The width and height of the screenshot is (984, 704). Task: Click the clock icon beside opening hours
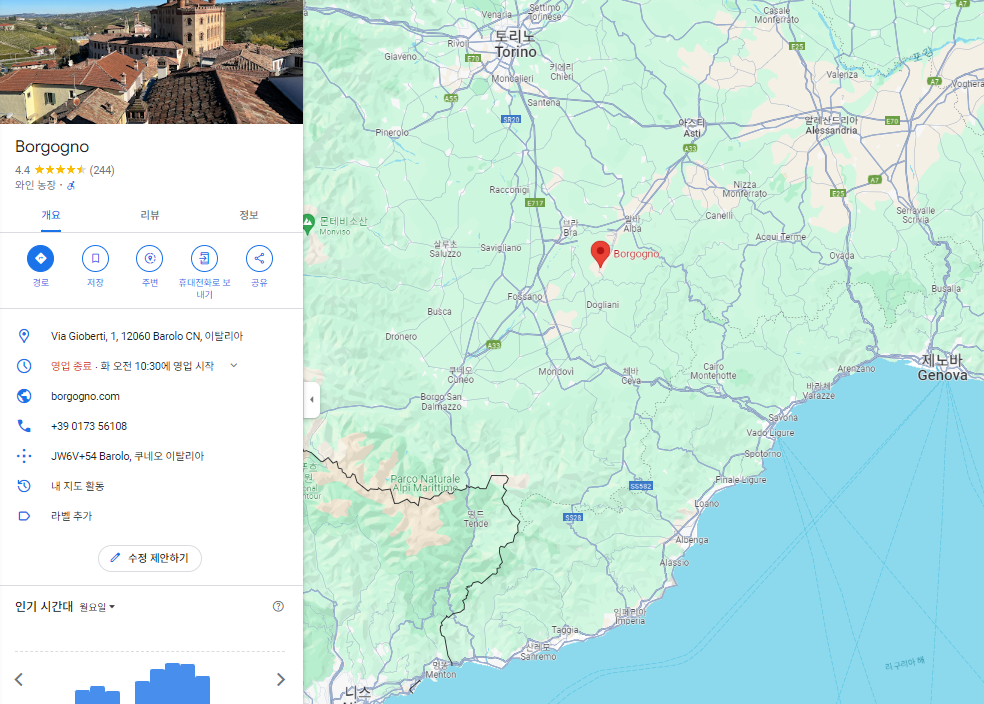click(x=24, y=366)
